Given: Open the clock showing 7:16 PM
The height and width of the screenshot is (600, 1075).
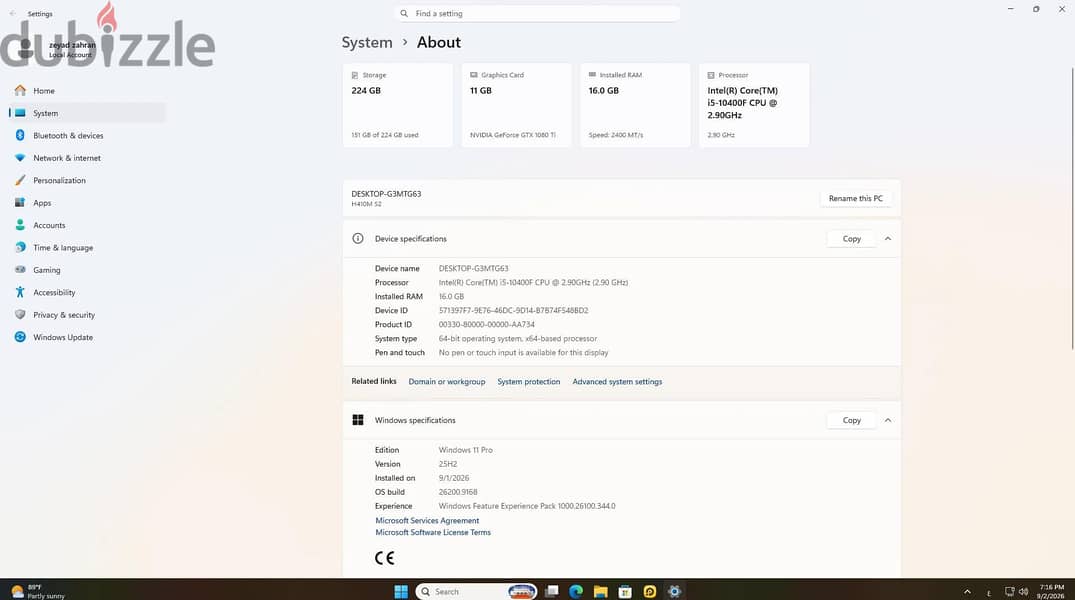Looking at the screenshot, I should click(x=1051, y=591).
